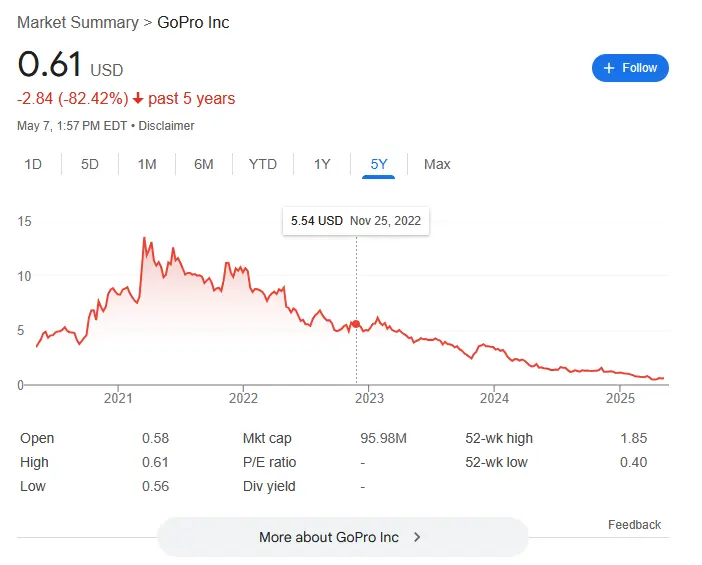Click the 2024 label on chart axis
Screen dimensions: 702x565
494,398
